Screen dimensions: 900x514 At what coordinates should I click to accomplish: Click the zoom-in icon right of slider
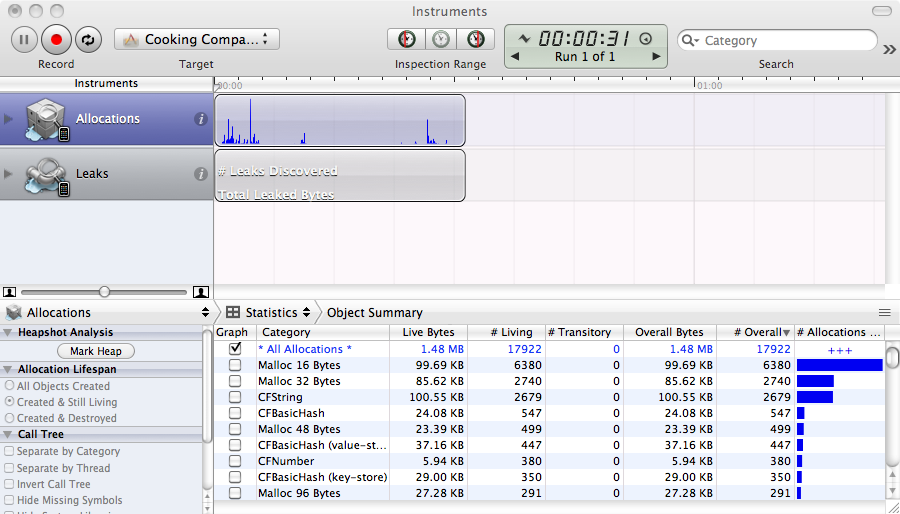[x=200, y=292]
